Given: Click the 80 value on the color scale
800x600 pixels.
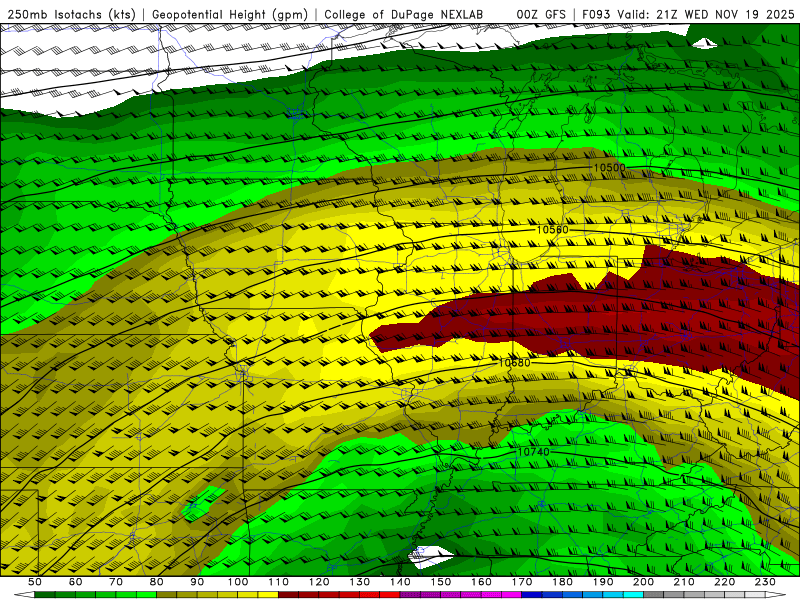Looking at the screenshot, I should coord(157,582).
